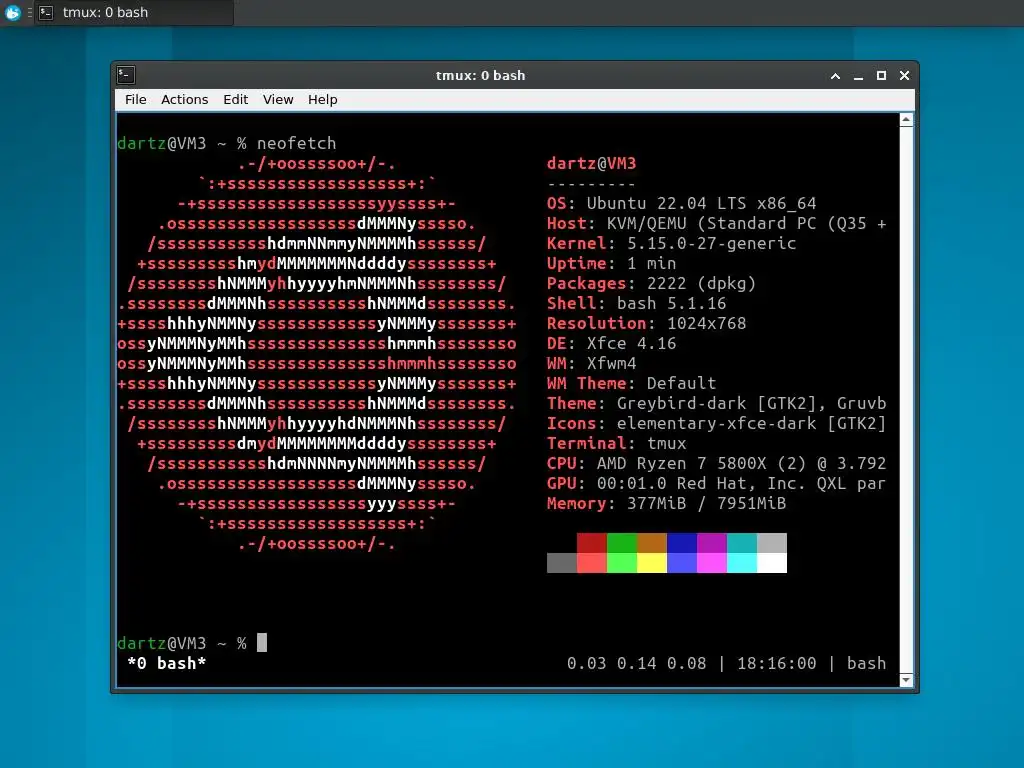1024x768 pixels.
Task: Close the tmux terminal window
Action: pos(904,76)
